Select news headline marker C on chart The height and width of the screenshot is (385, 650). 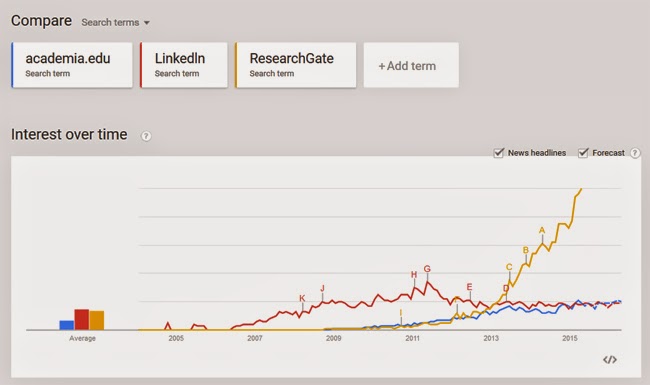point(509,267)
